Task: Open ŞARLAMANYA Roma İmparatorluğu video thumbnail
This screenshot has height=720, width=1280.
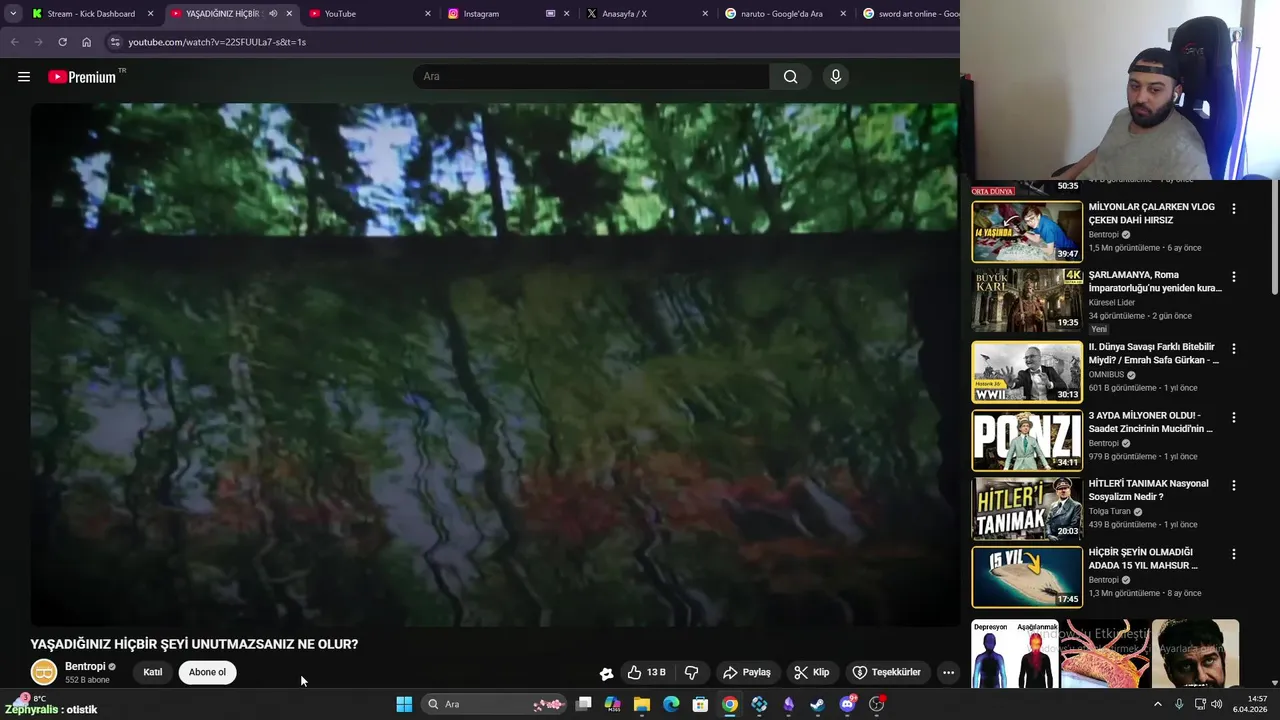Action: [x=1027, y=300]
